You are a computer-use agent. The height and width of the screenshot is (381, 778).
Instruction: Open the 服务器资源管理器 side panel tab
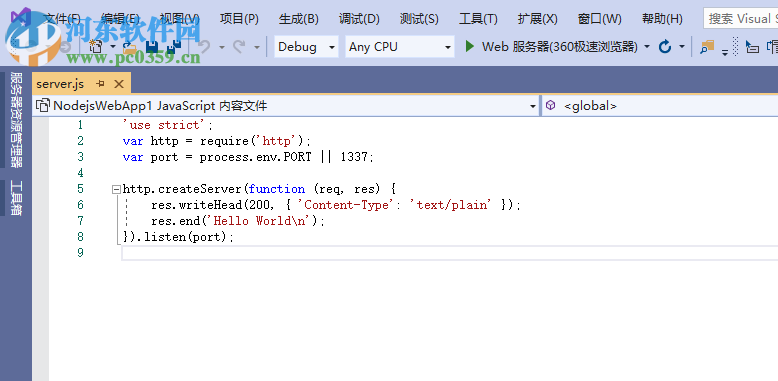(16, 121)
